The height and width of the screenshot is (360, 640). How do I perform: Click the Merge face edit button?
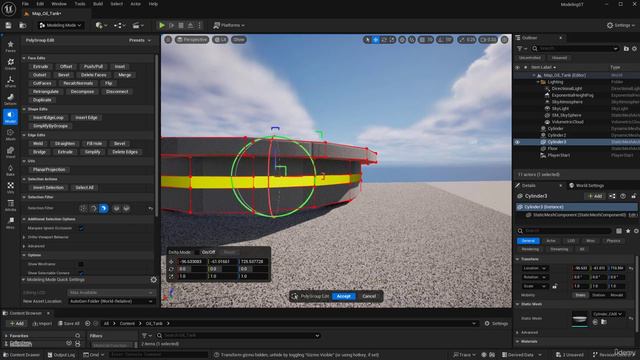pyautogui.click(x=125, y=75)
